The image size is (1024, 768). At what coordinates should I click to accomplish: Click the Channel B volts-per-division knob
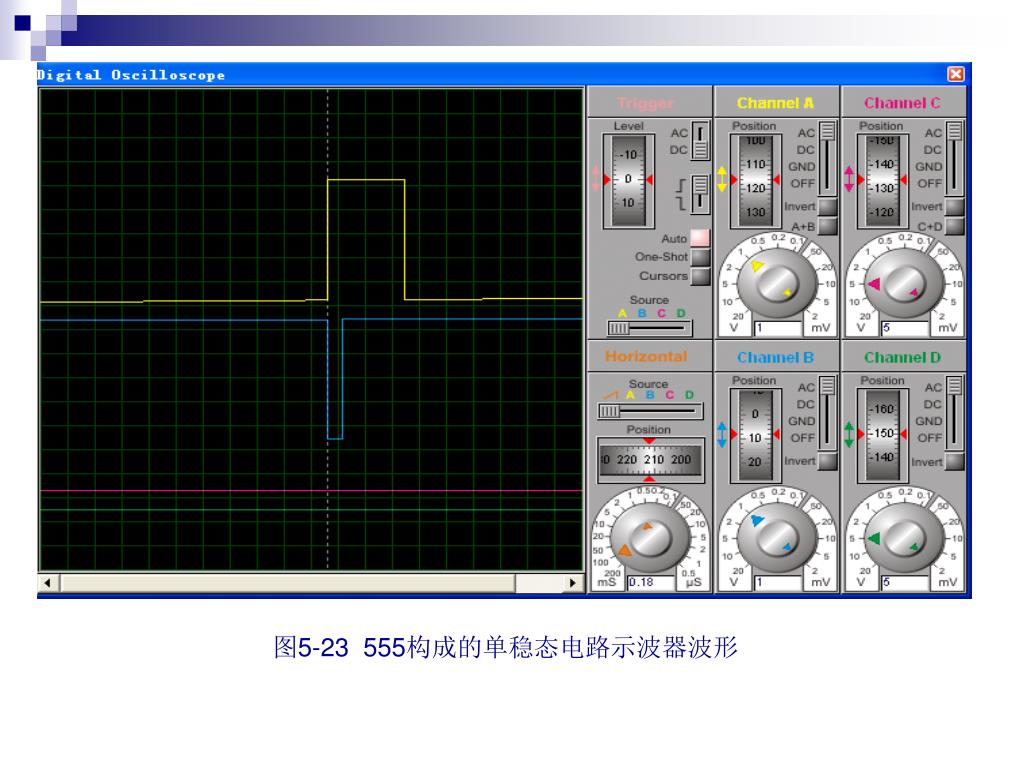[x=776, y=539]
